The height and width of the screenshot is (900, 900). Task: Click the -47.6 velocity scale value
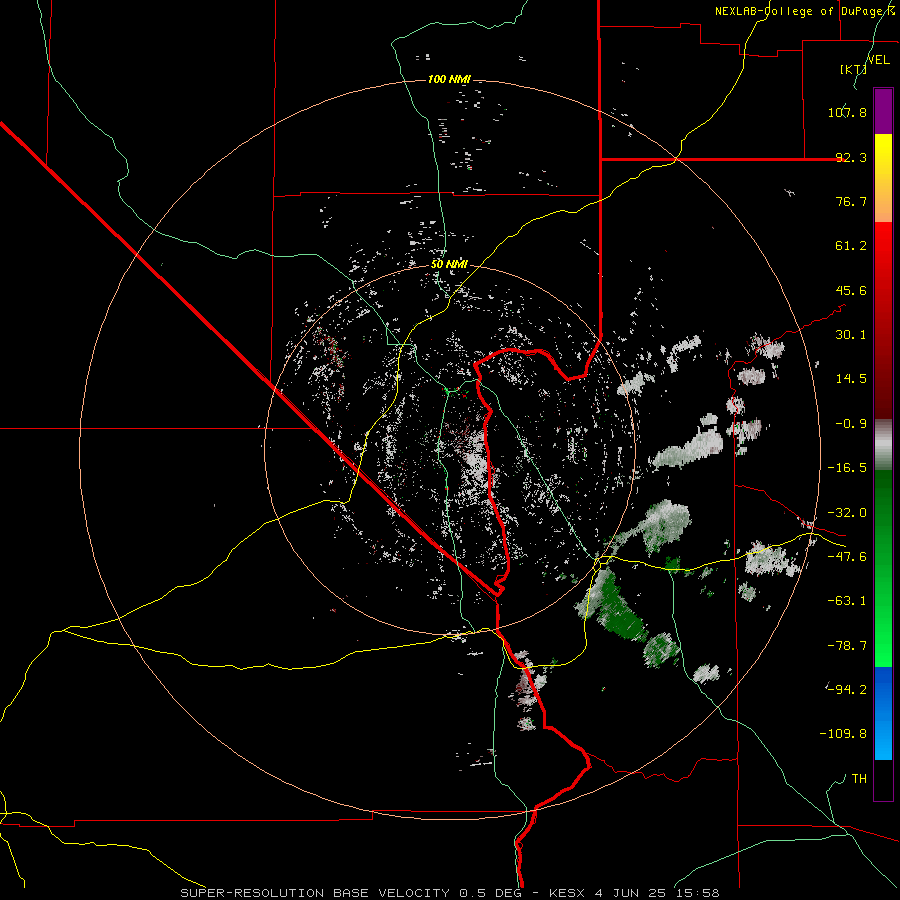[847, 557]
